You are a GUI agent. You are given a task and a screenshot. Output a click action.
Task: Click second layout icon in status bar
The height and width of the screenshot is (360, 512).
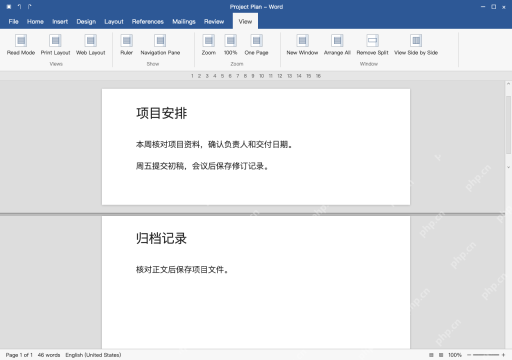coord(441,355)
